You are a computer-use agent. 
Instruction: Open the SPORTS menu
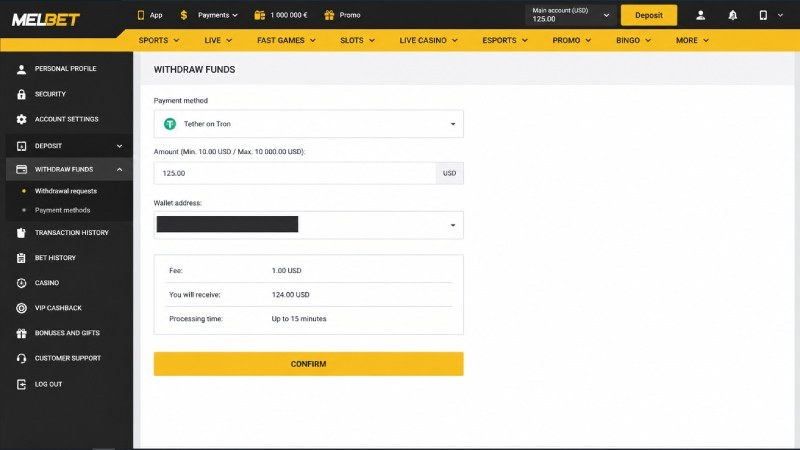pyautogui.click(x=159, y=40)
